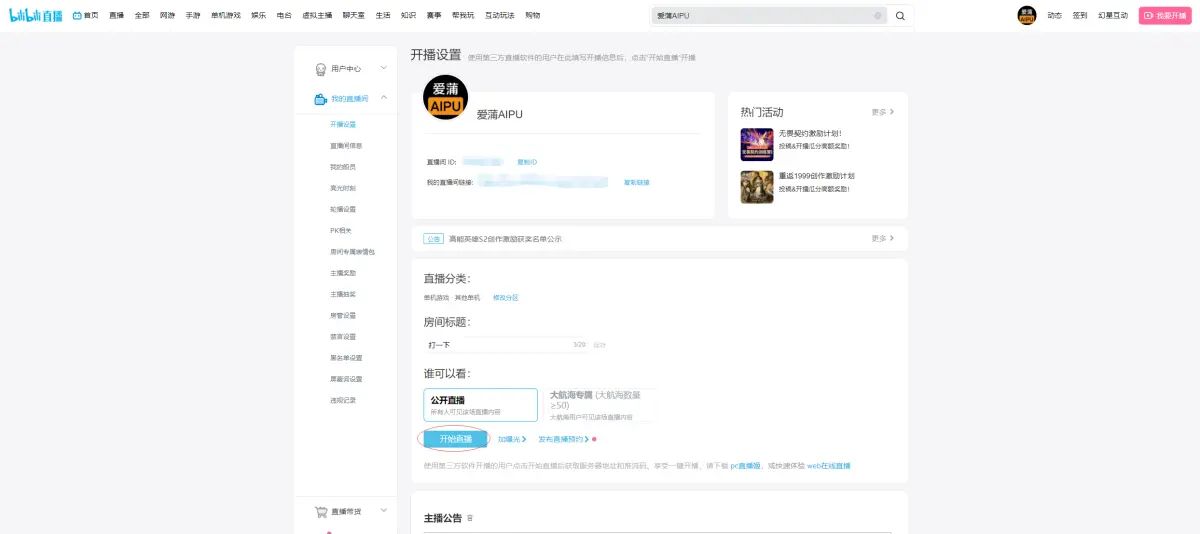Open 生活 category in navigation
Viewport: 1200px width, 534px height.
coord(383,16)
